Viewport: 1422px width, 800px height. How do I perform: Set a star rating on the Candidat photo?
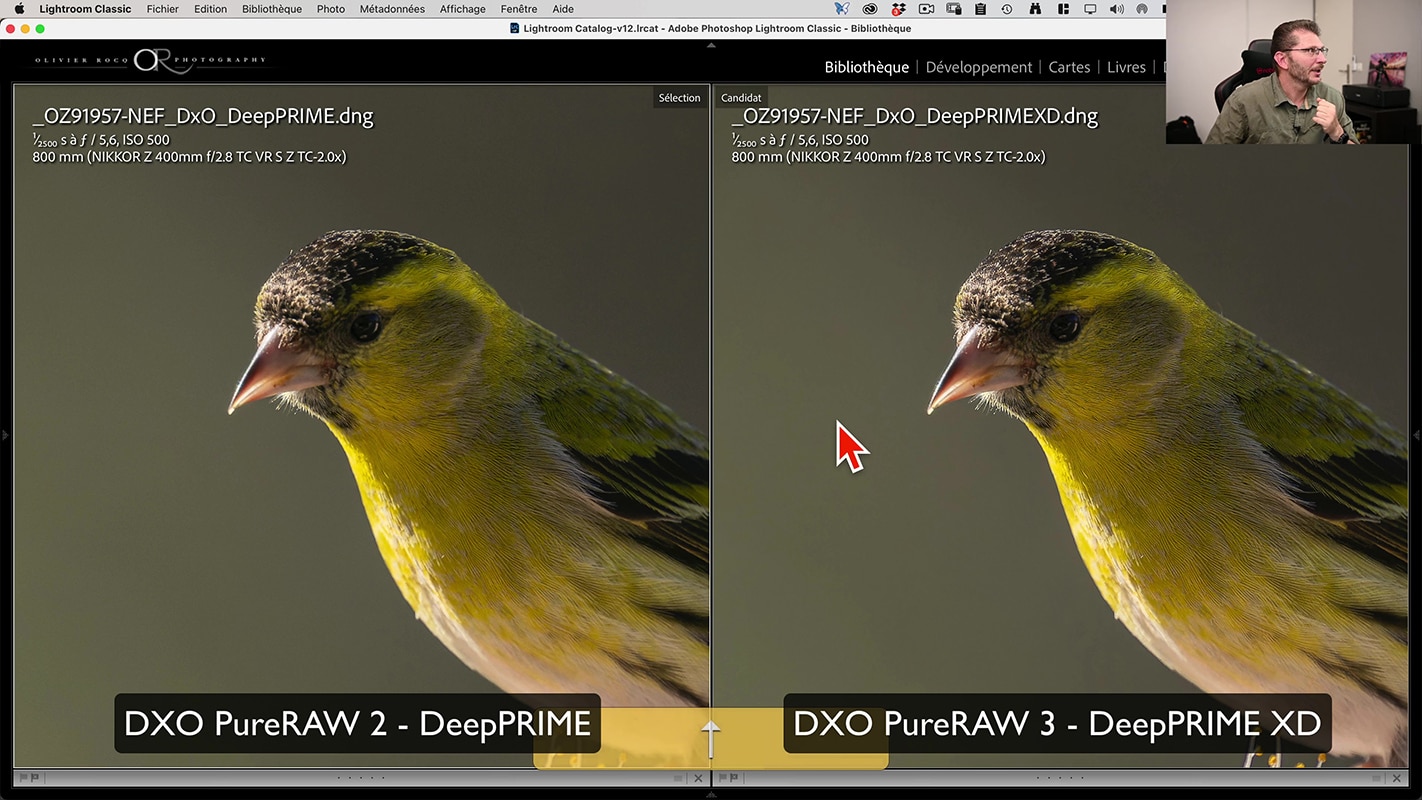[x=1061, y=777]
